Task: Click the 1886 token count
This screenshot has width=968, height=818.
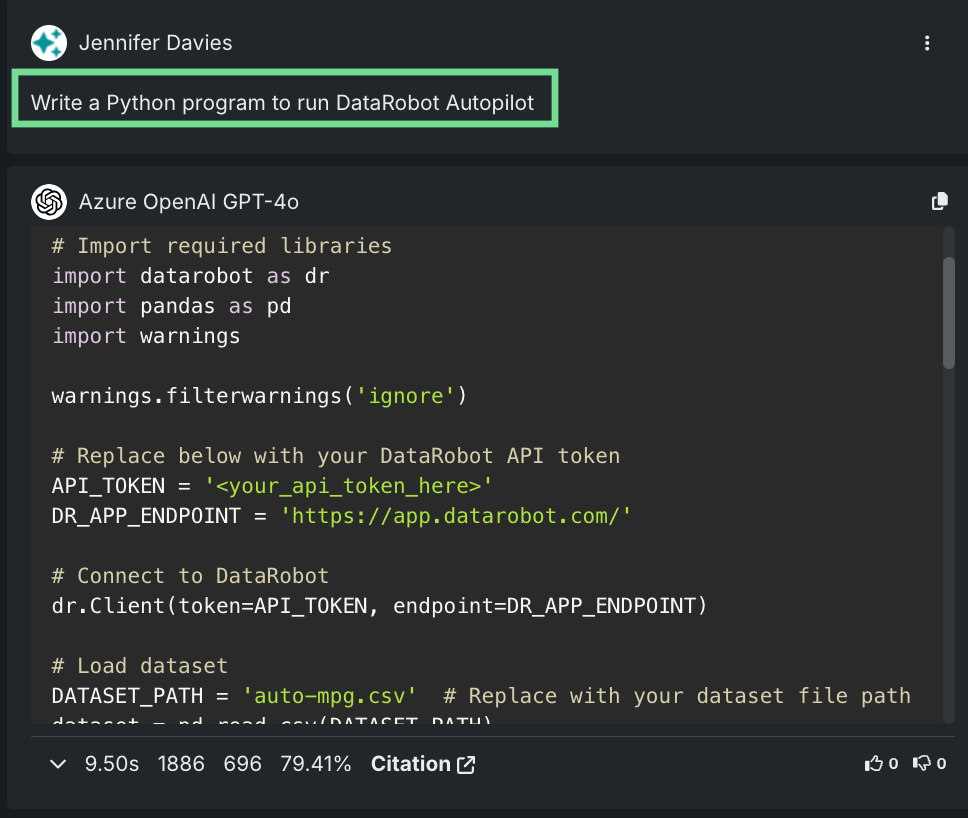Action: point(181,764)
